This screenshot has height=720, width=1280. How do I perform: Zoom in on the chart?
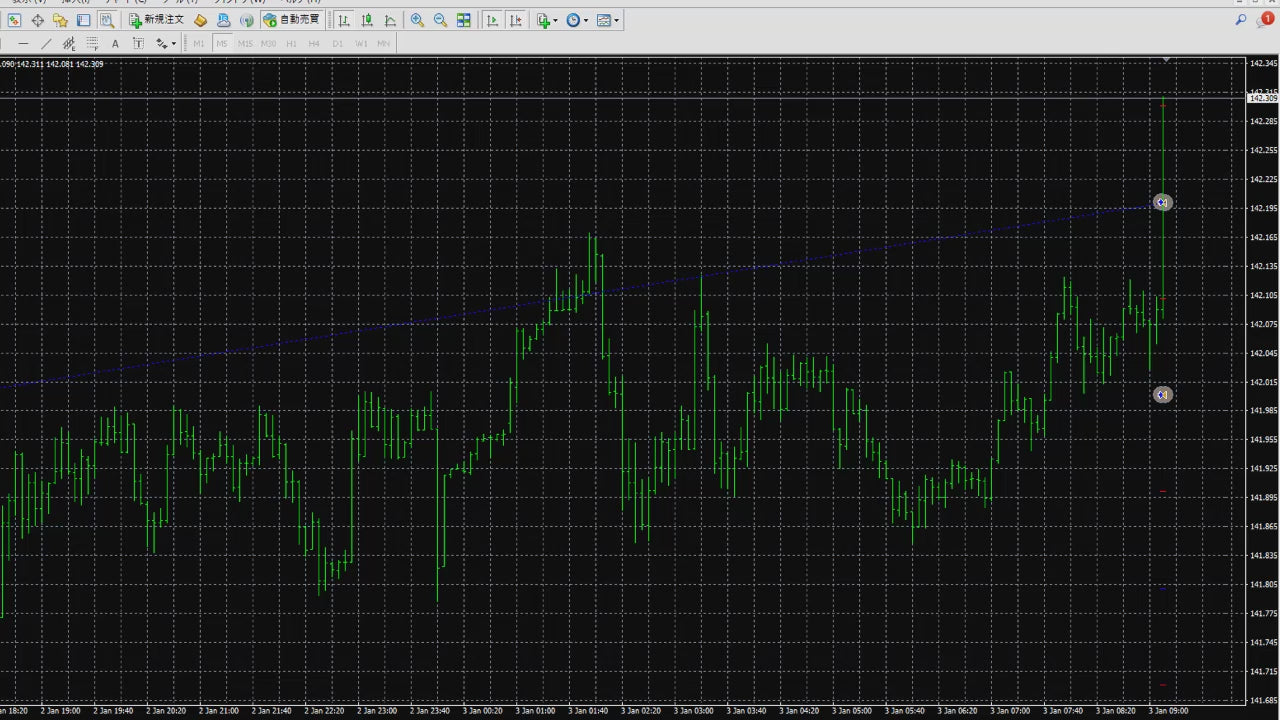[417, 20]
